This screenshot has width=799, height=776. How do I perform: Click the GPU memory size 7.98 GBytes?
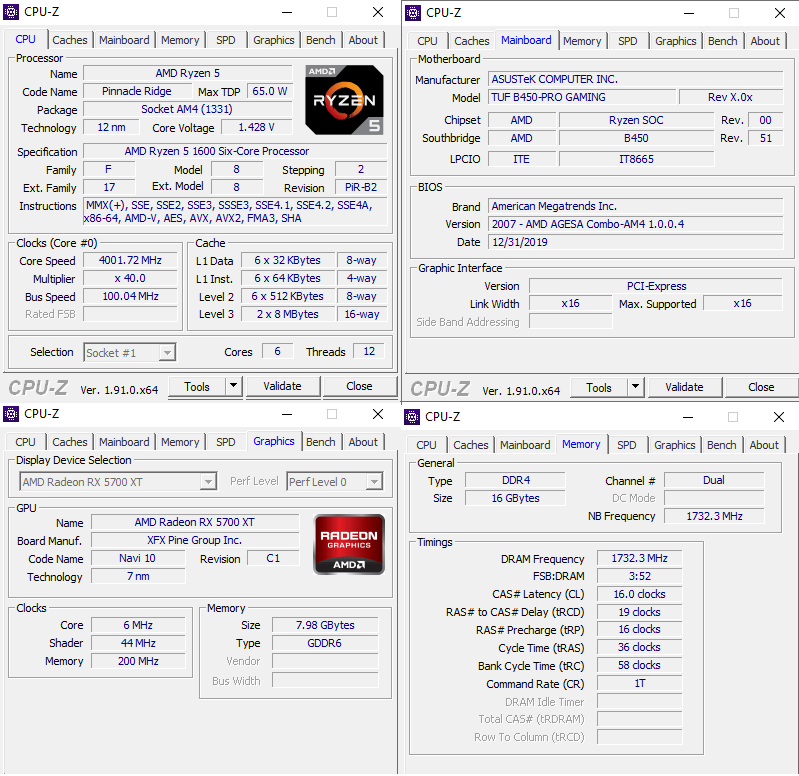coord(325,625)
